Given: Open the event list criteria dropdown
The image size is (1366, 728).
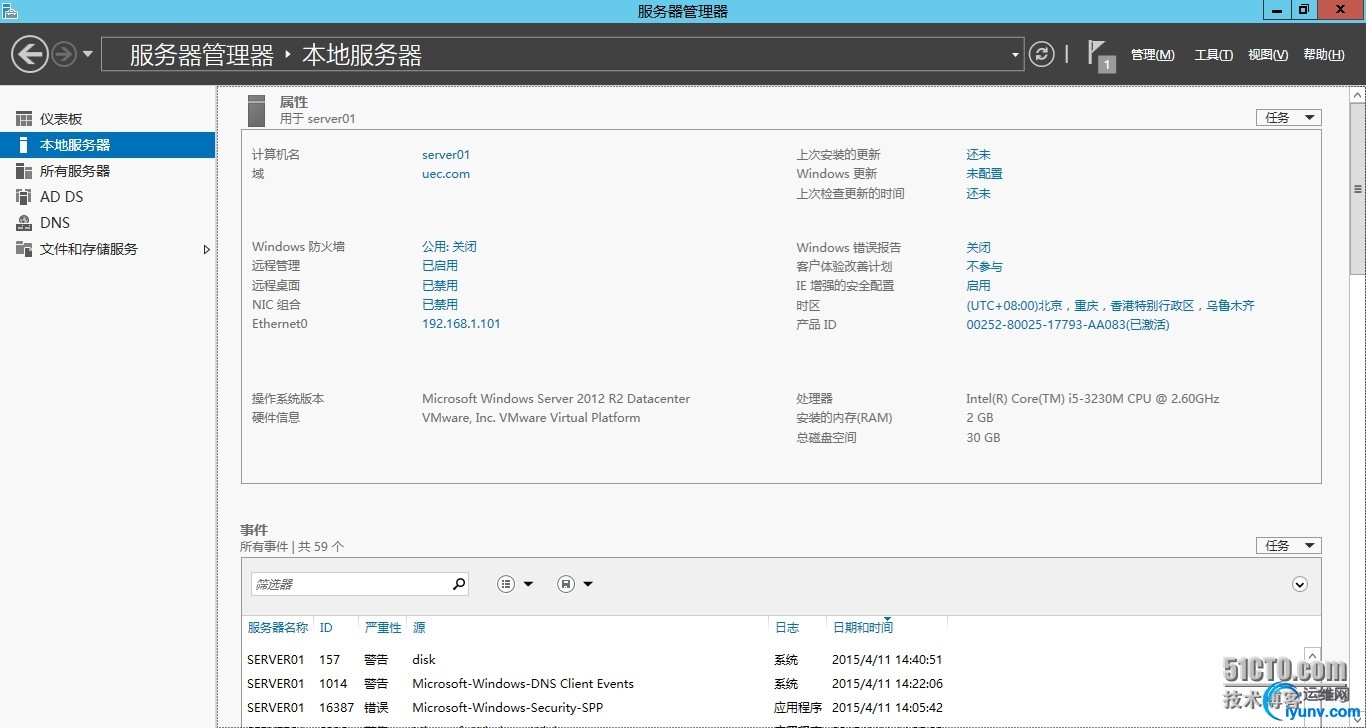Looking at the screenshot, I should (515, 584).
